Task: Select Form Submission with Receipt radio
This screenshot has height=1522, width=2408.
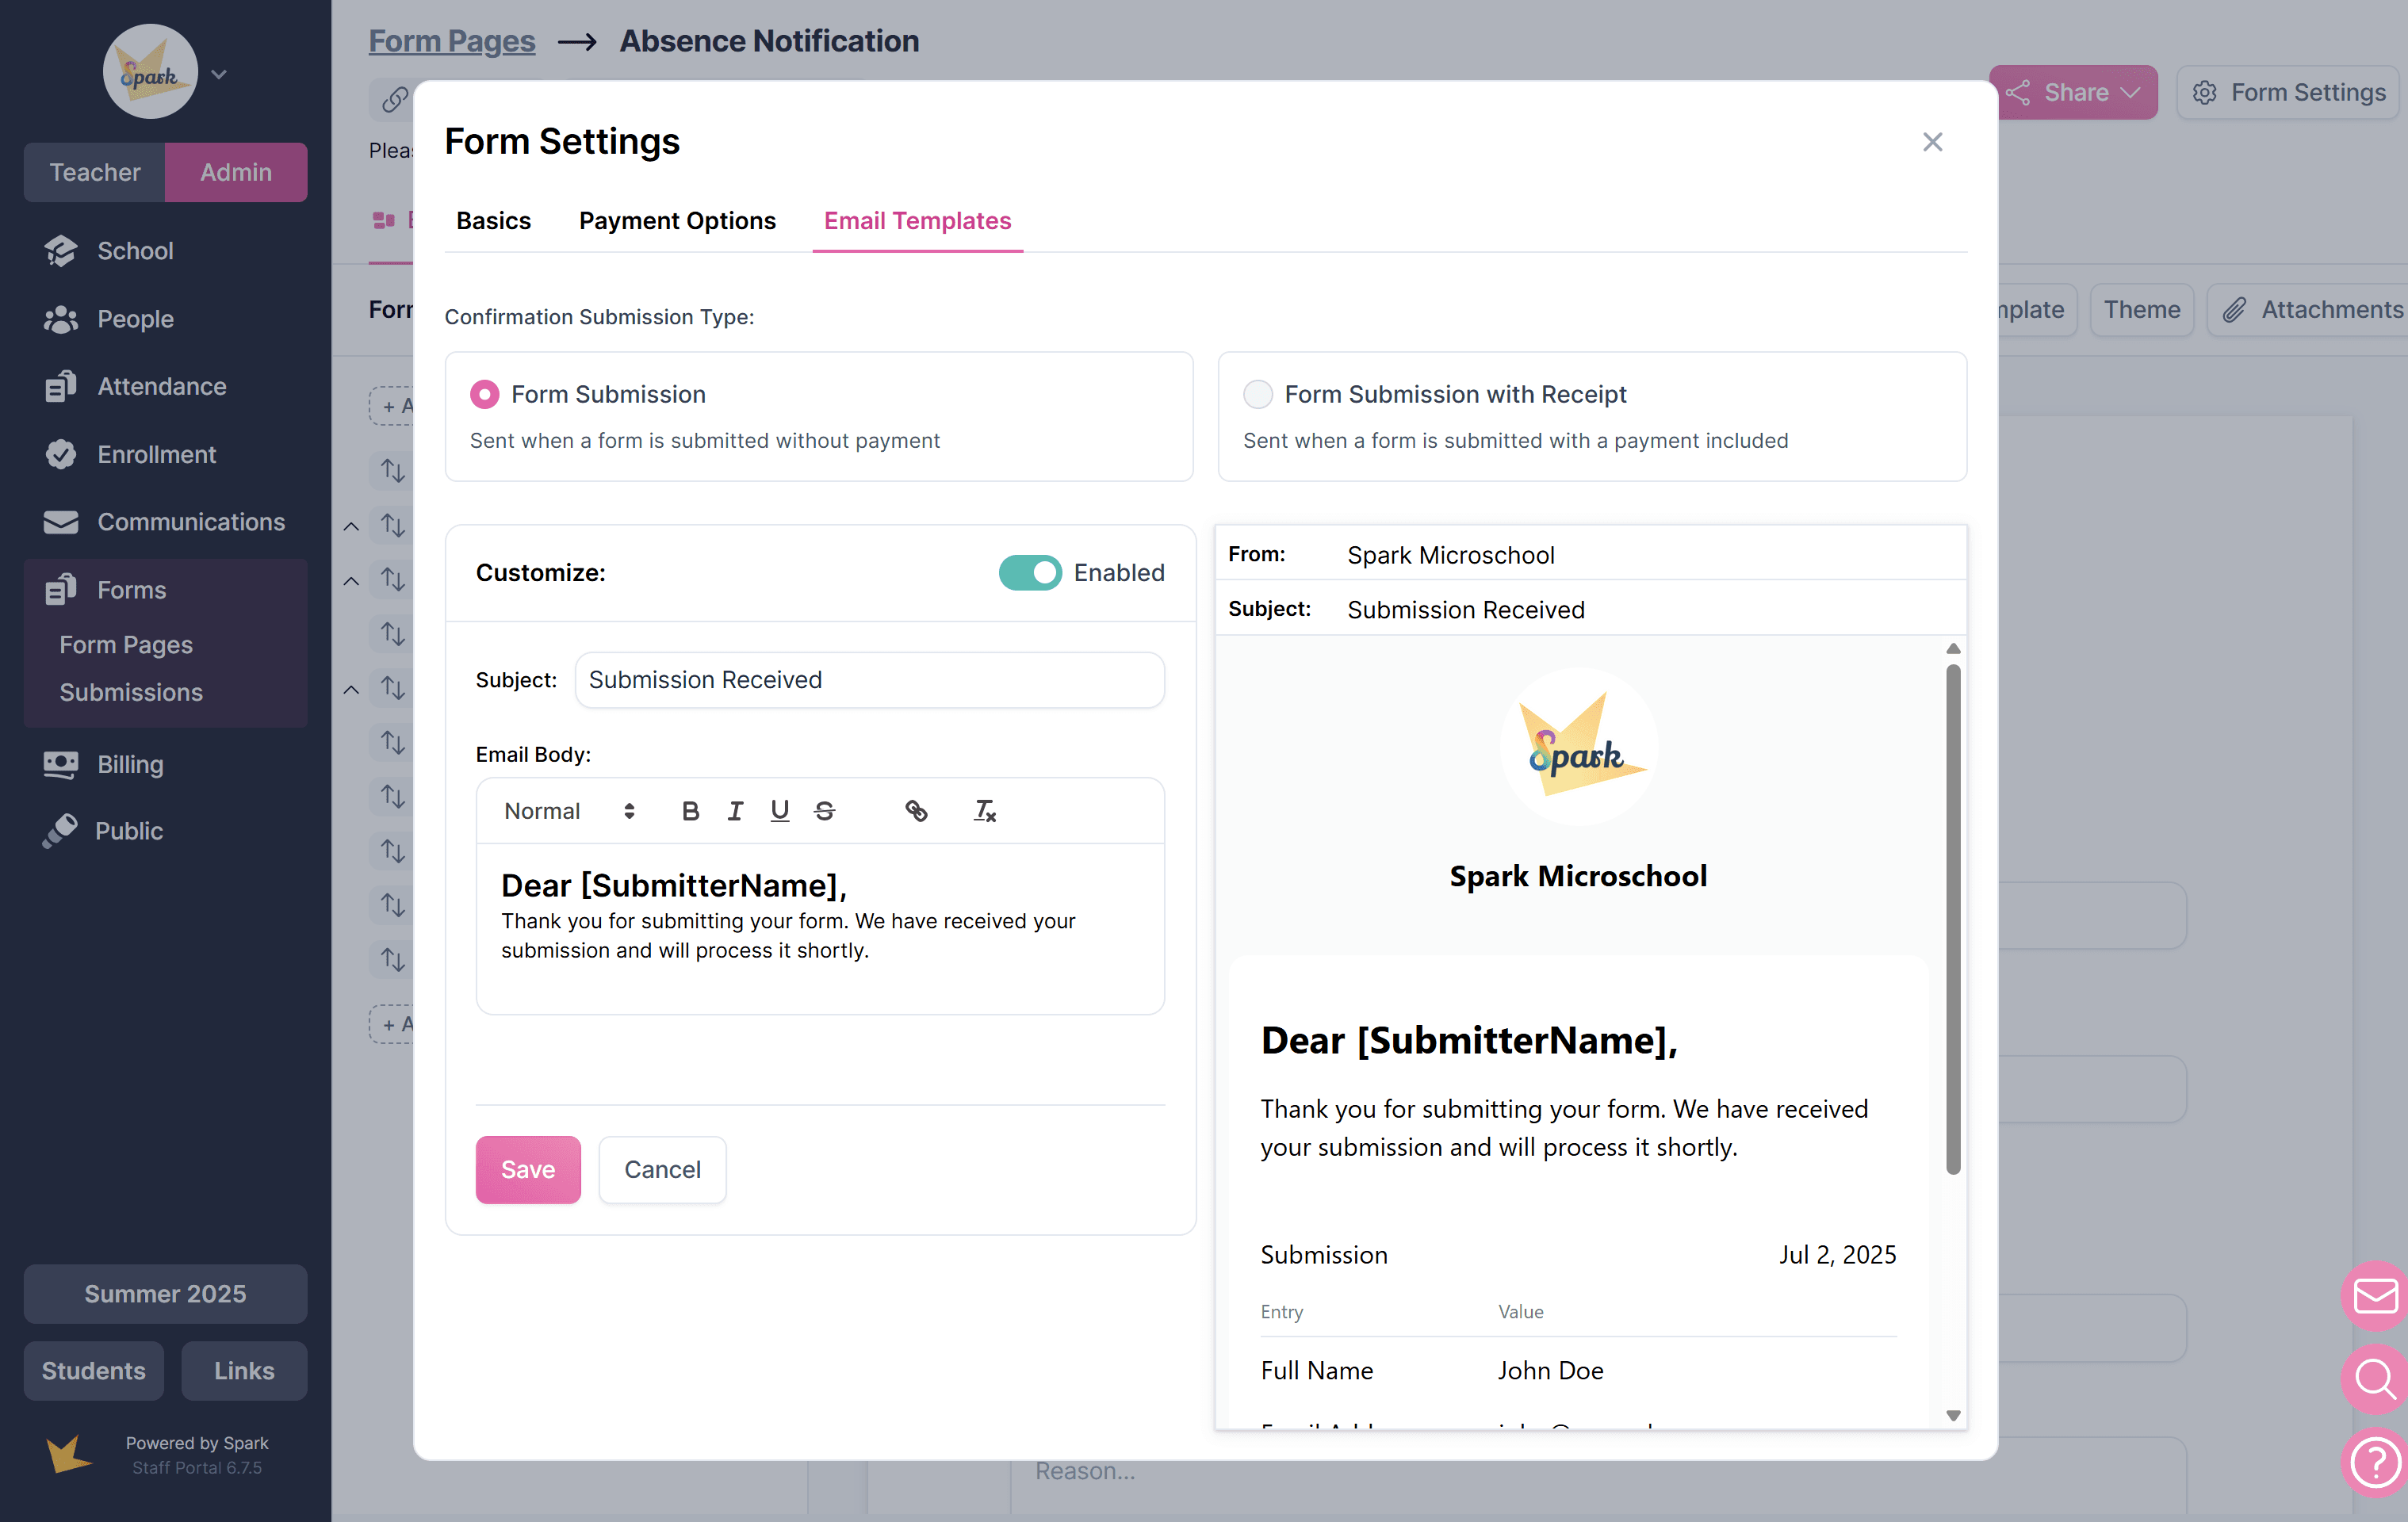Action: (1258, 394)
